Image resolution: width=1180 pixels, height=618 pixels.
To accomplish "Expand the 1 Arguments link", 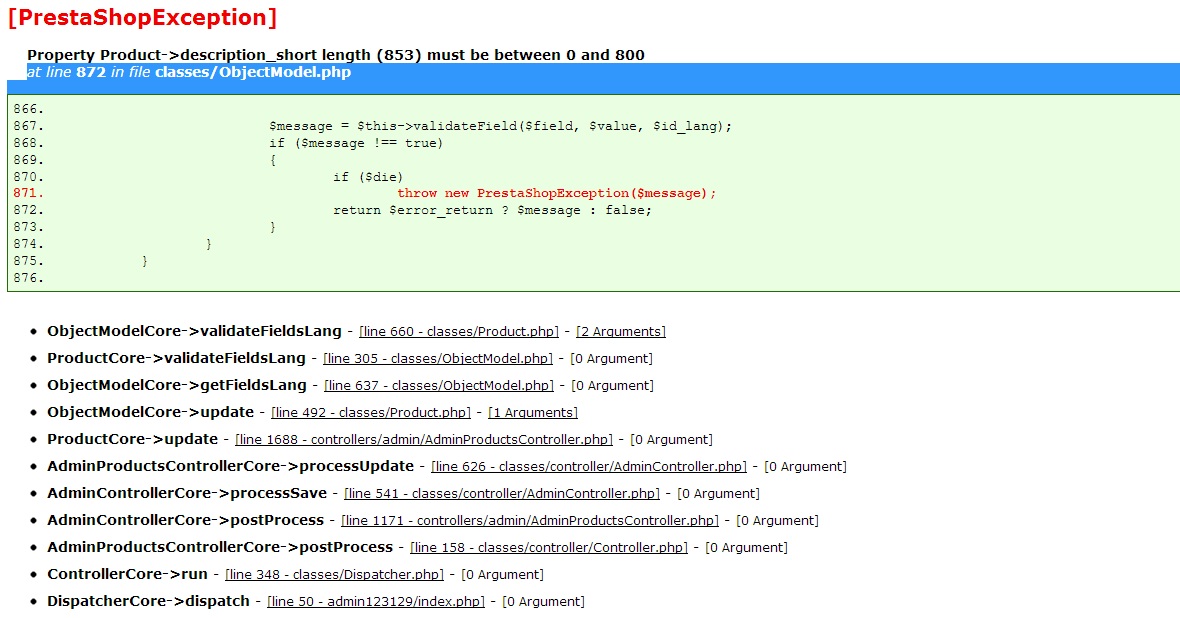I will click(533, 413).
